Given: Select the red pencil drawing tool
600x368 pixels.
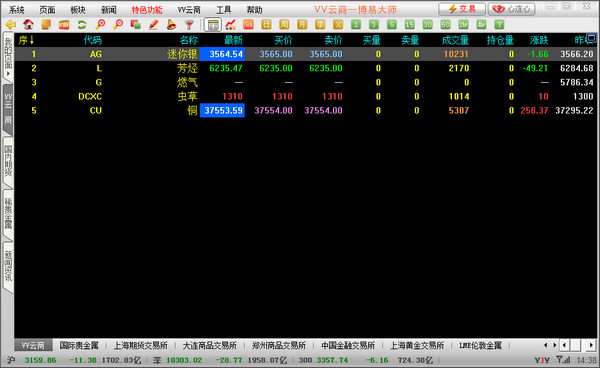Looking at the screenshot, I should point(153,25).
